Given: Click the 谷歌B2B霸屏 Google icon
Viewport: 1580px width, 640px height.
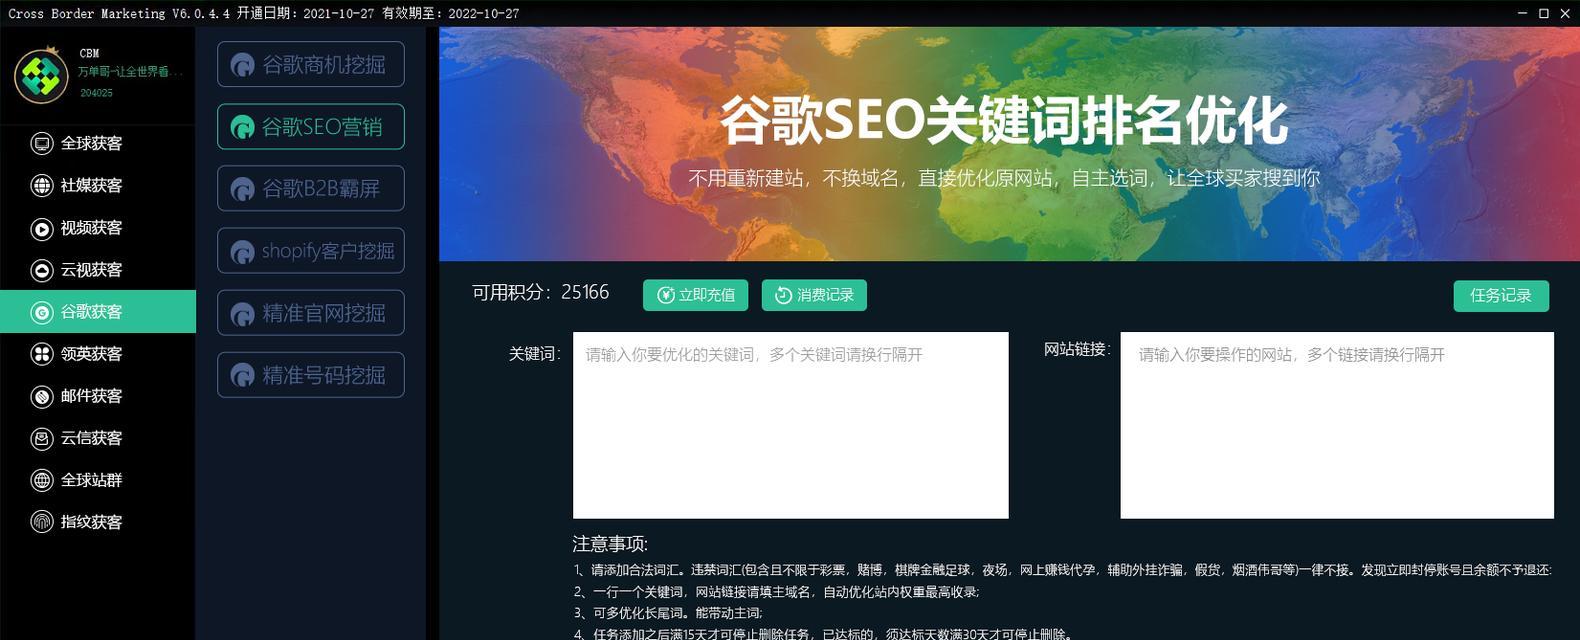Looking at the screenshot, I should click(x=242, y=189).
